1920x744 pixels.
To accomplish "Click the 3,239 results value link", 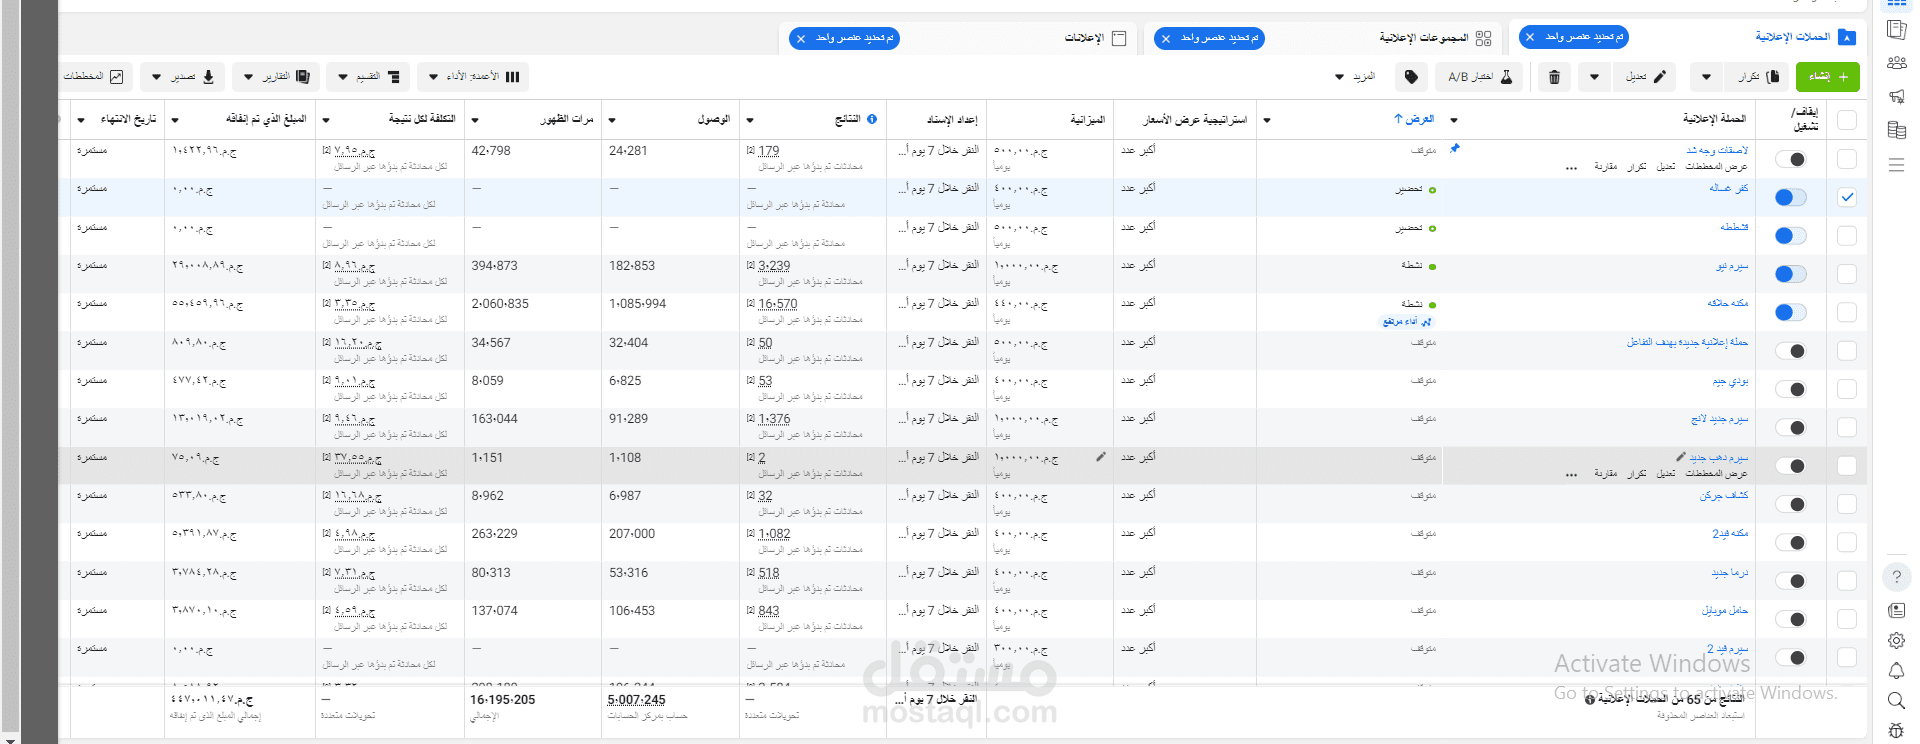I will click(774, 266).
